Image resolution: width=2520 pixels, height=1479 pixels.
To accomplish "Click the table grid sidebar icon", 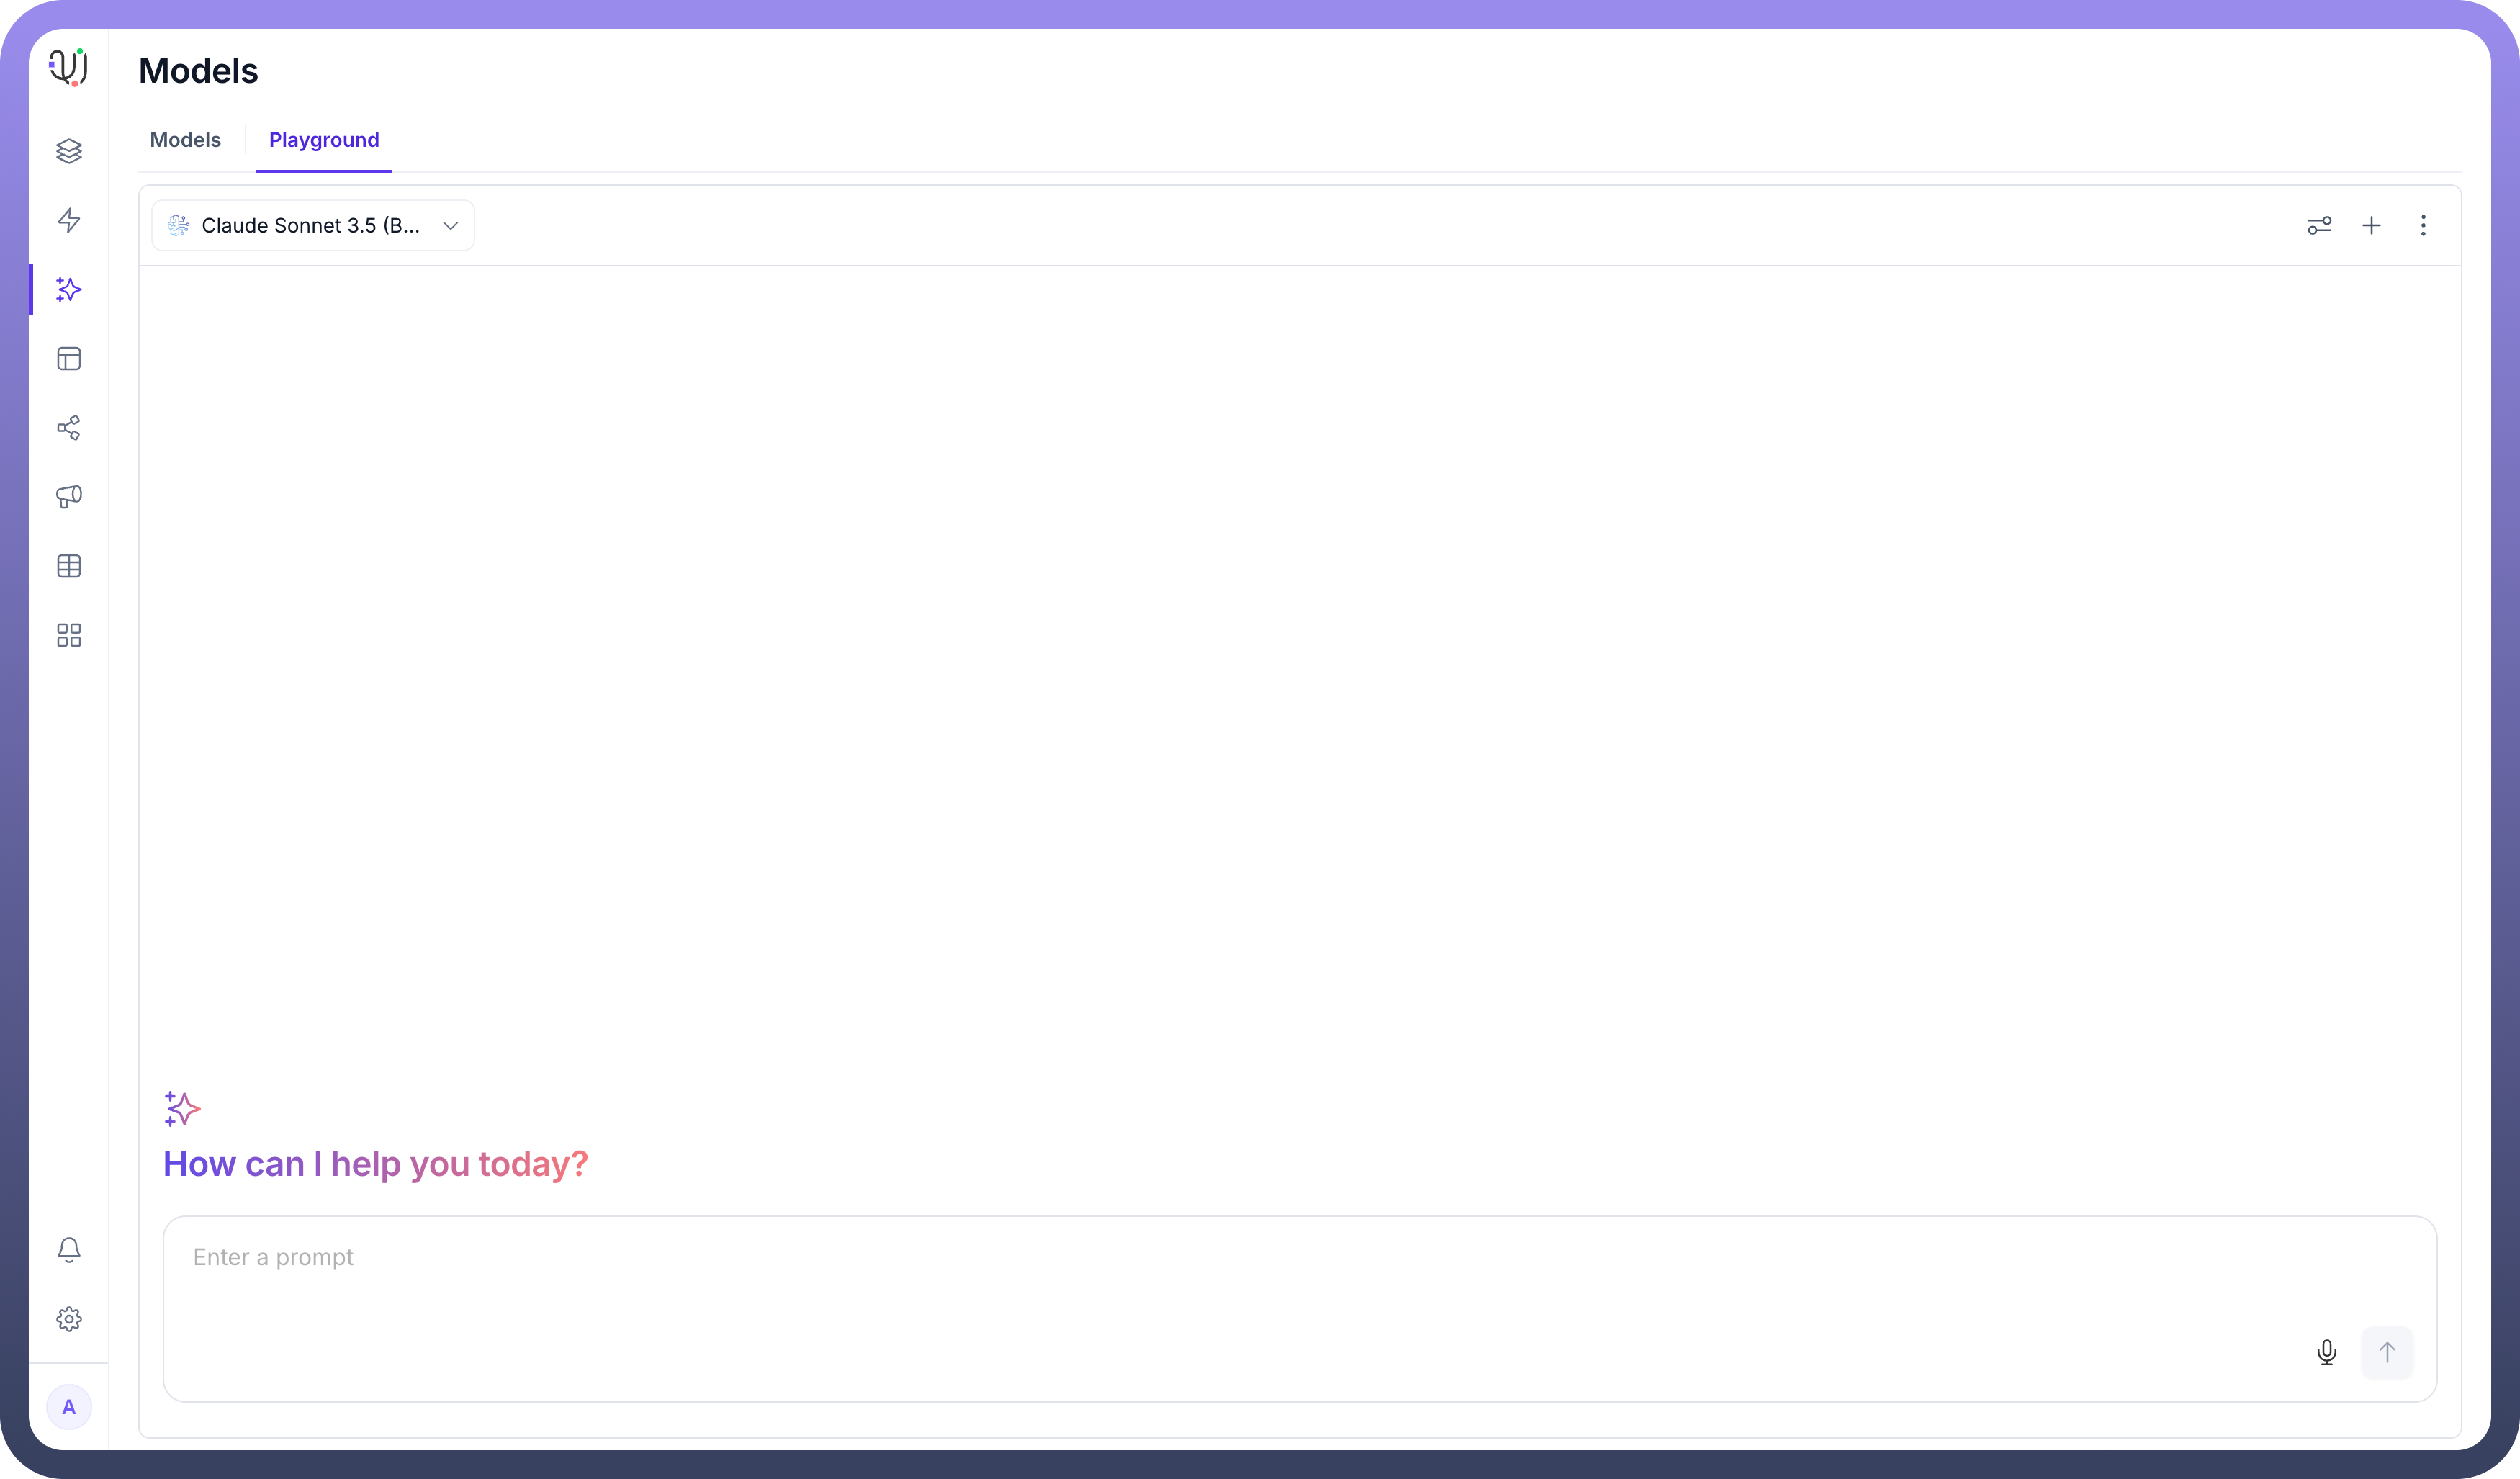I will click(x=69, y=566).
